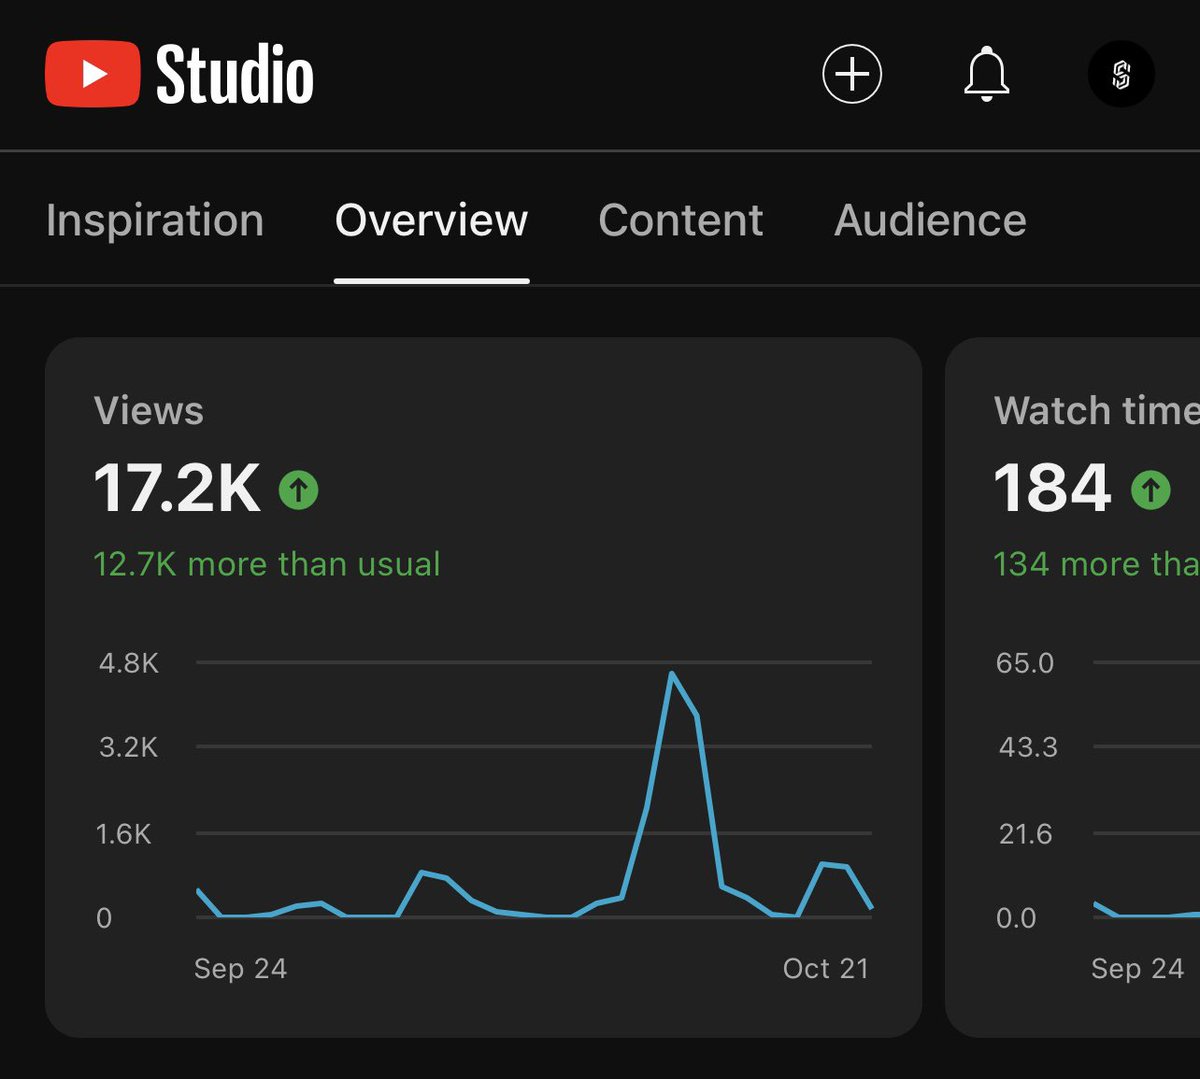The image size is (1200, 1079).
Task: Tap the 184 watch time value
Action: [x=1052, y=489]
